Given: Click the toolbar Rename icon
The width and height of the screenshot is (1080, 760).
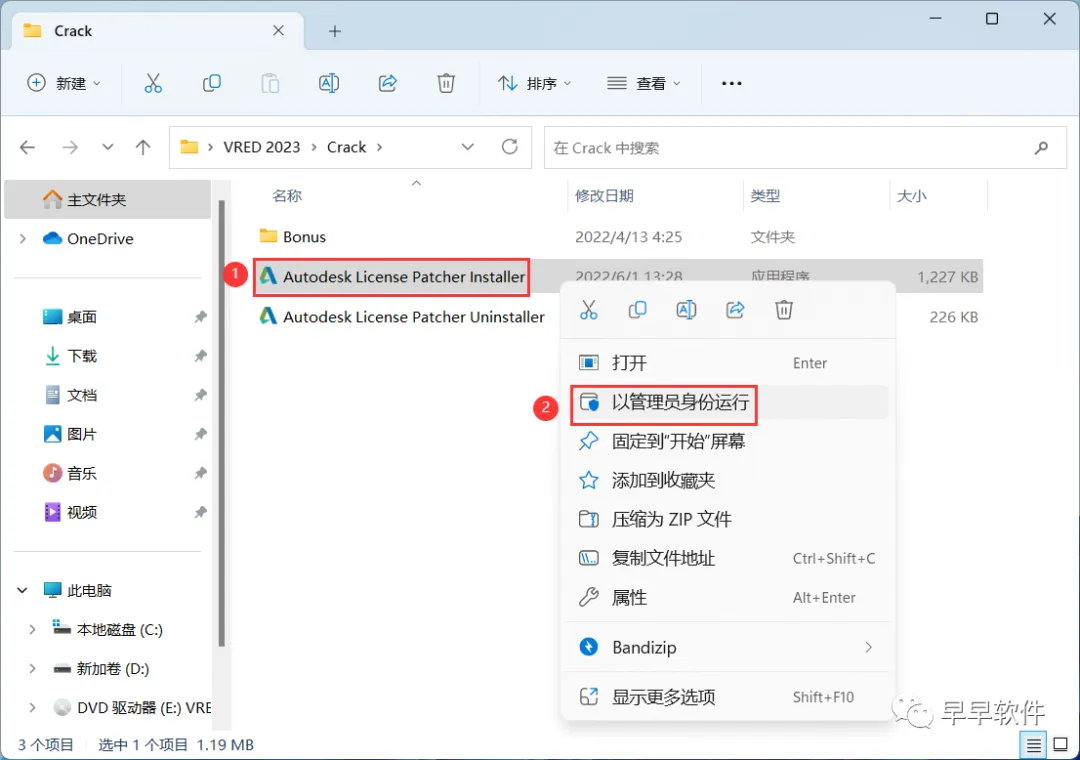Looking at the screenshot, I should click(329, 83).
